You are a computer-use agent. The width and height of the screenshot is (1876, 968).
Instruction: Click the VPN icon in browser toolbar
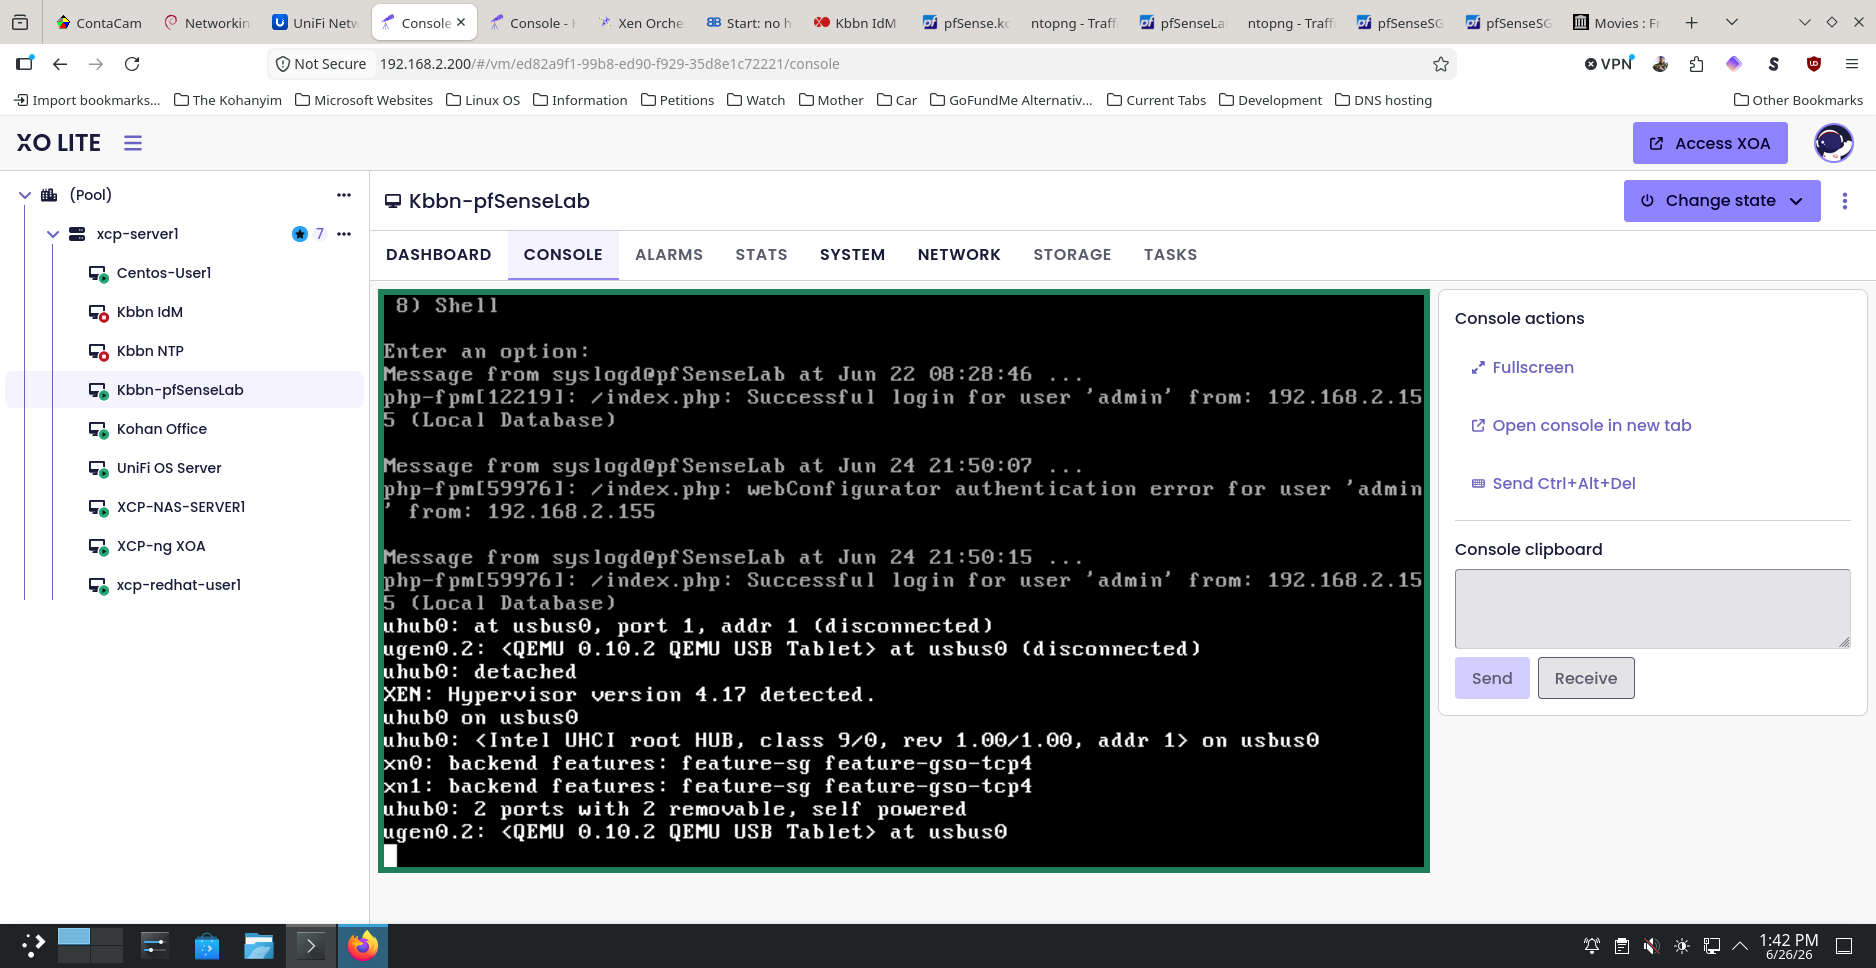(1609, 64)
